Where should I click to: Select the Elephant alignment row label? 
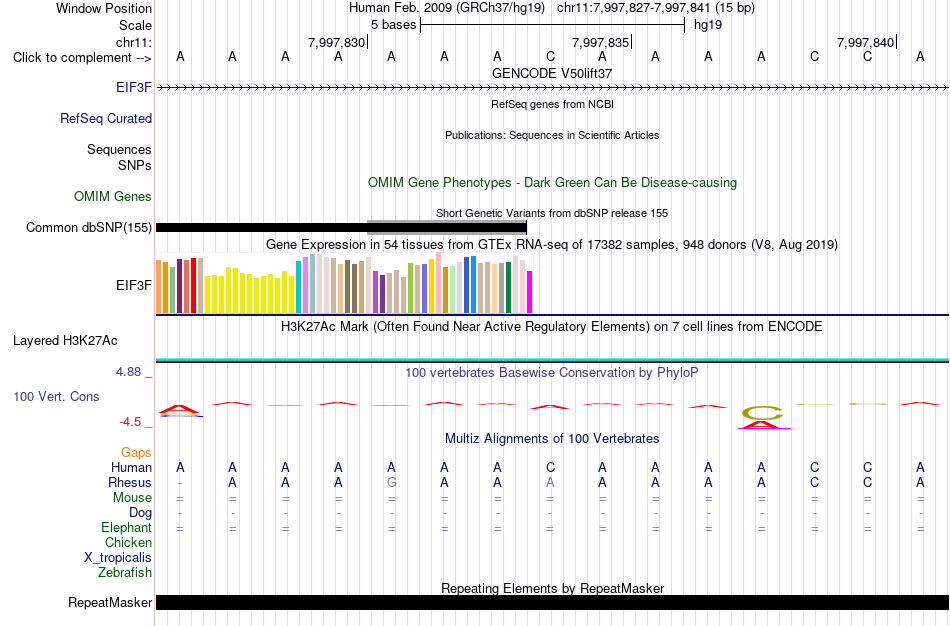pos(126,527)
